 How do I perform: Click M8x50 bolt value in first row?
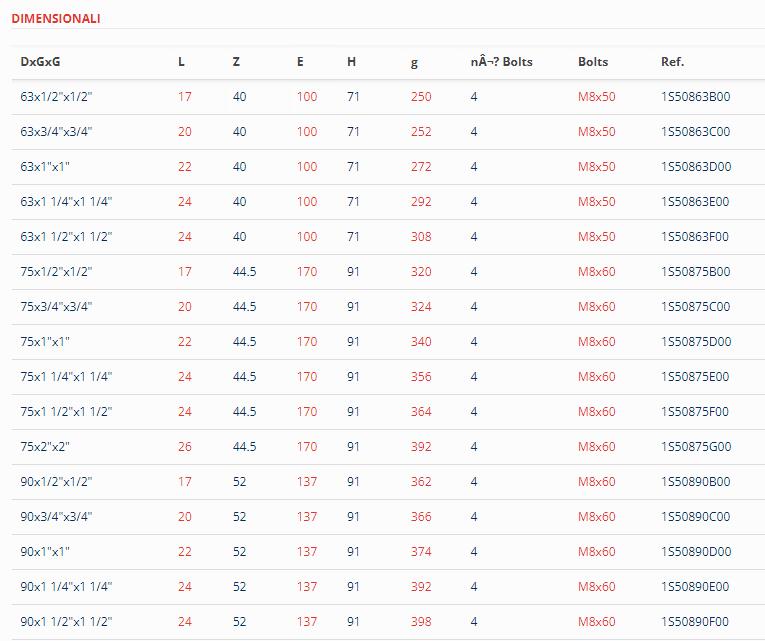(x=596, y=97)
